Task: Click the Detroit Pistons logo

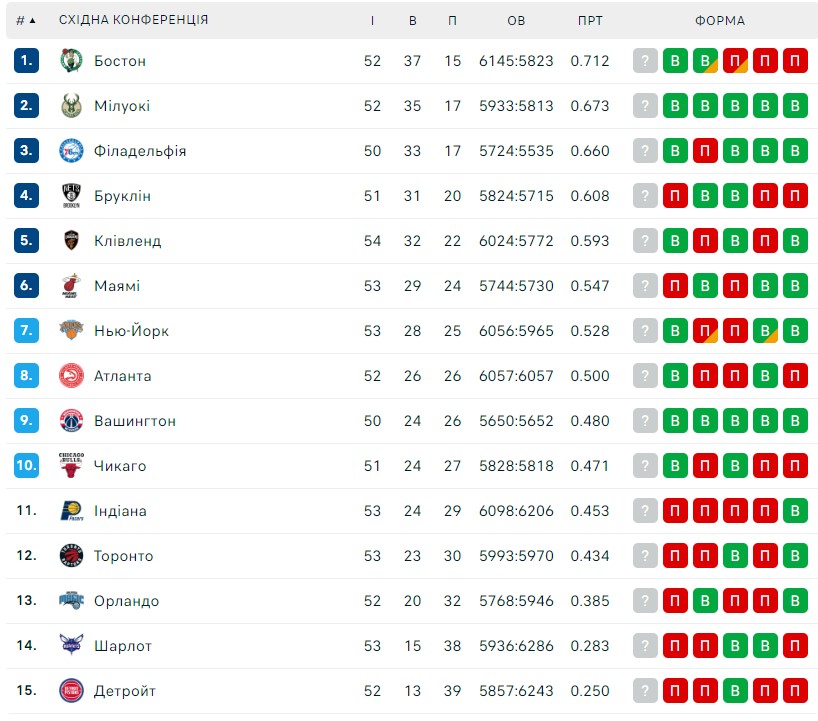Action: (71, 691)
